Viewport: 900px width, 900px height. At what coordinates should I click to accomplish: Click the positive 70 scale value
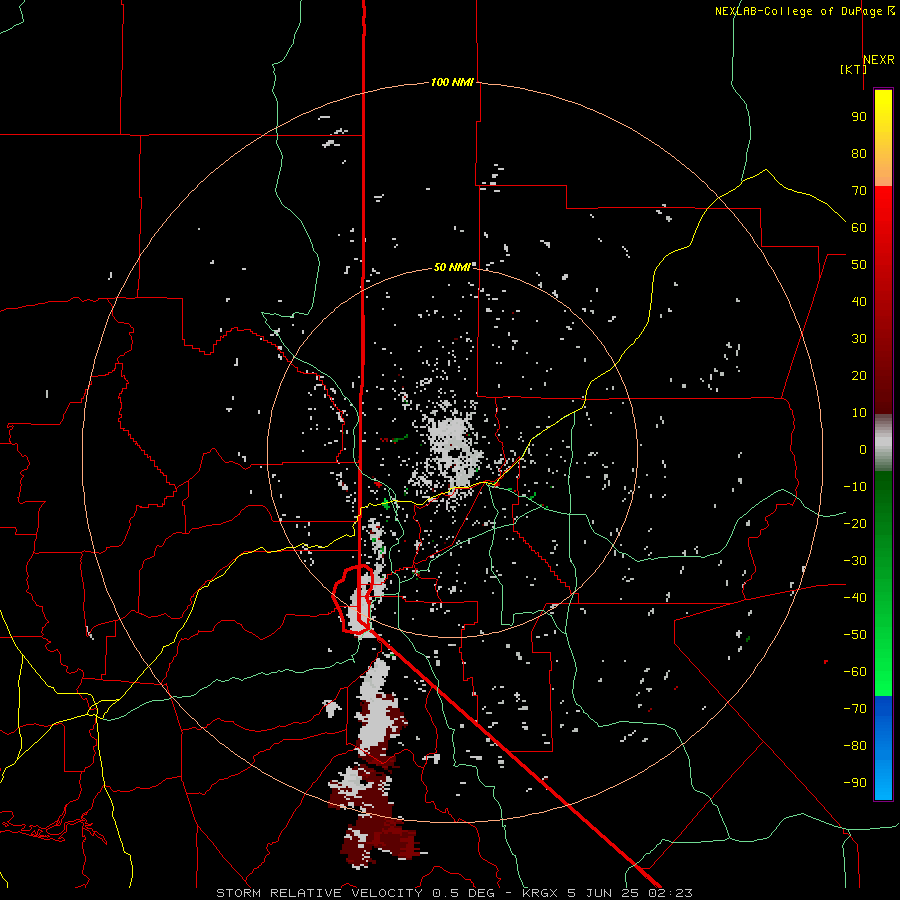click(x=859, y=191)
